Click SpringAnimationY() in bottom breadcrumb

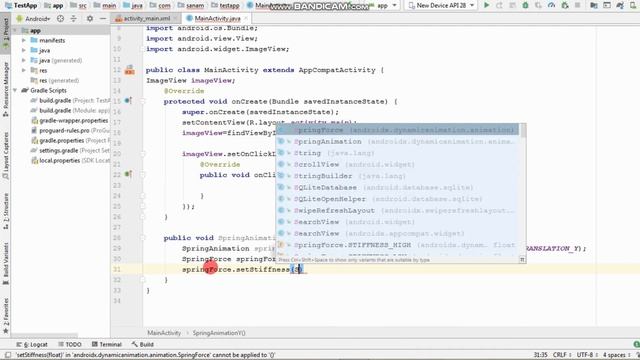pos(219,333)
